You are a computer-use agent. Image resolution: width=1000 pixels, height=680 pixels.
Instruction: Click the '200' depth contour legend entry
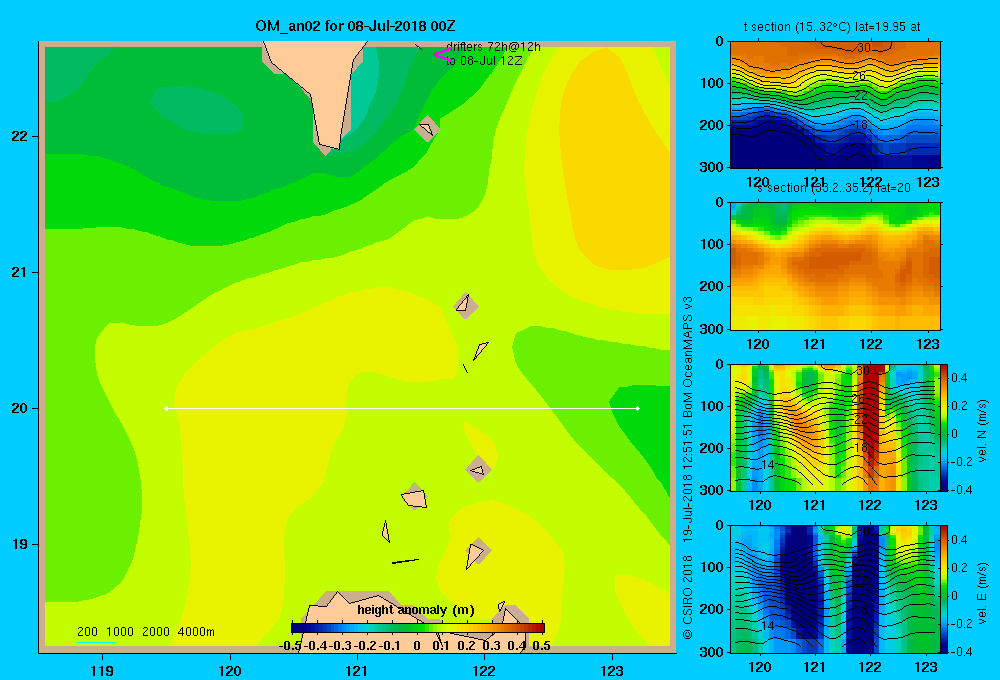(87, 632)
